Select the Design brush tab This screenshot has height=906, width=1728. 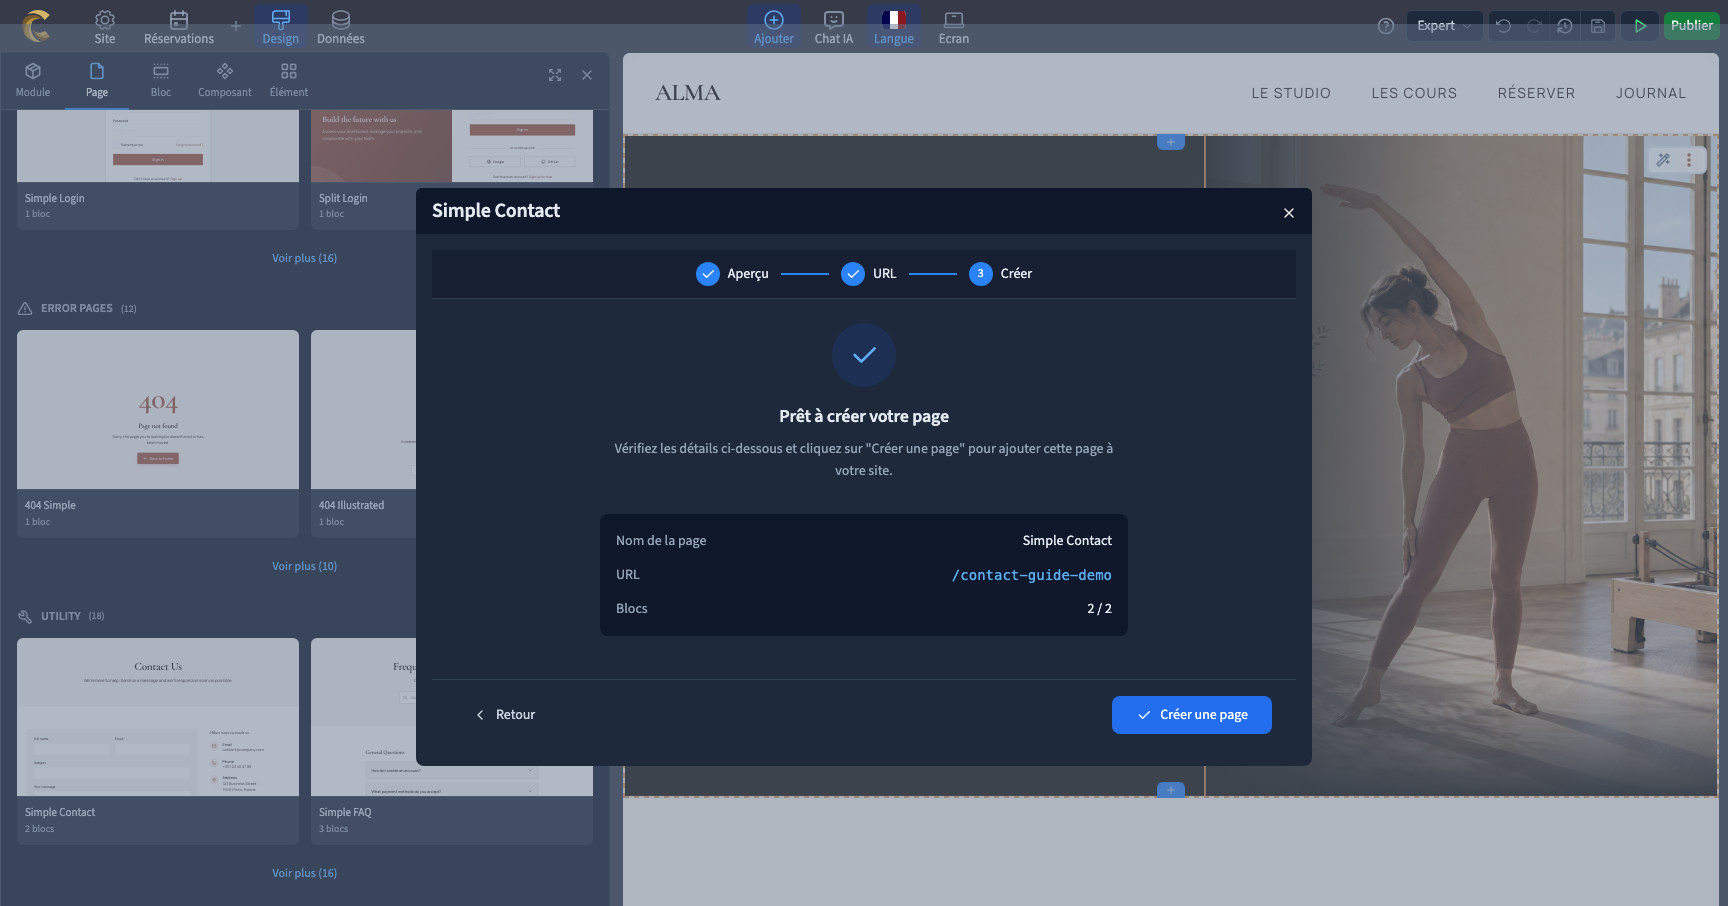280,27
